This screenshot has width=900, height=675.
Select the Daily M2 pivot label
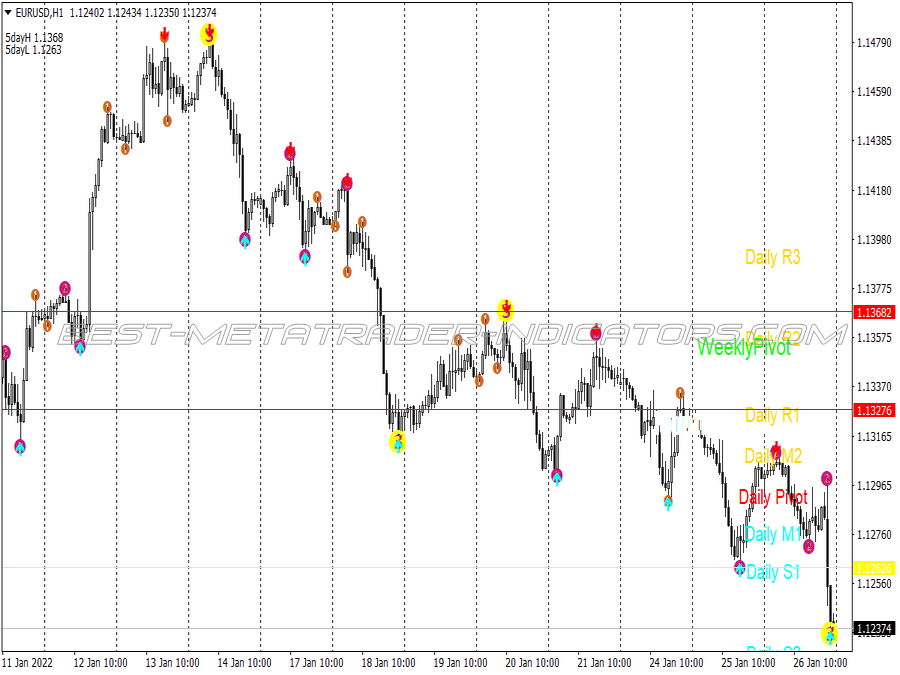click(773, 456)
